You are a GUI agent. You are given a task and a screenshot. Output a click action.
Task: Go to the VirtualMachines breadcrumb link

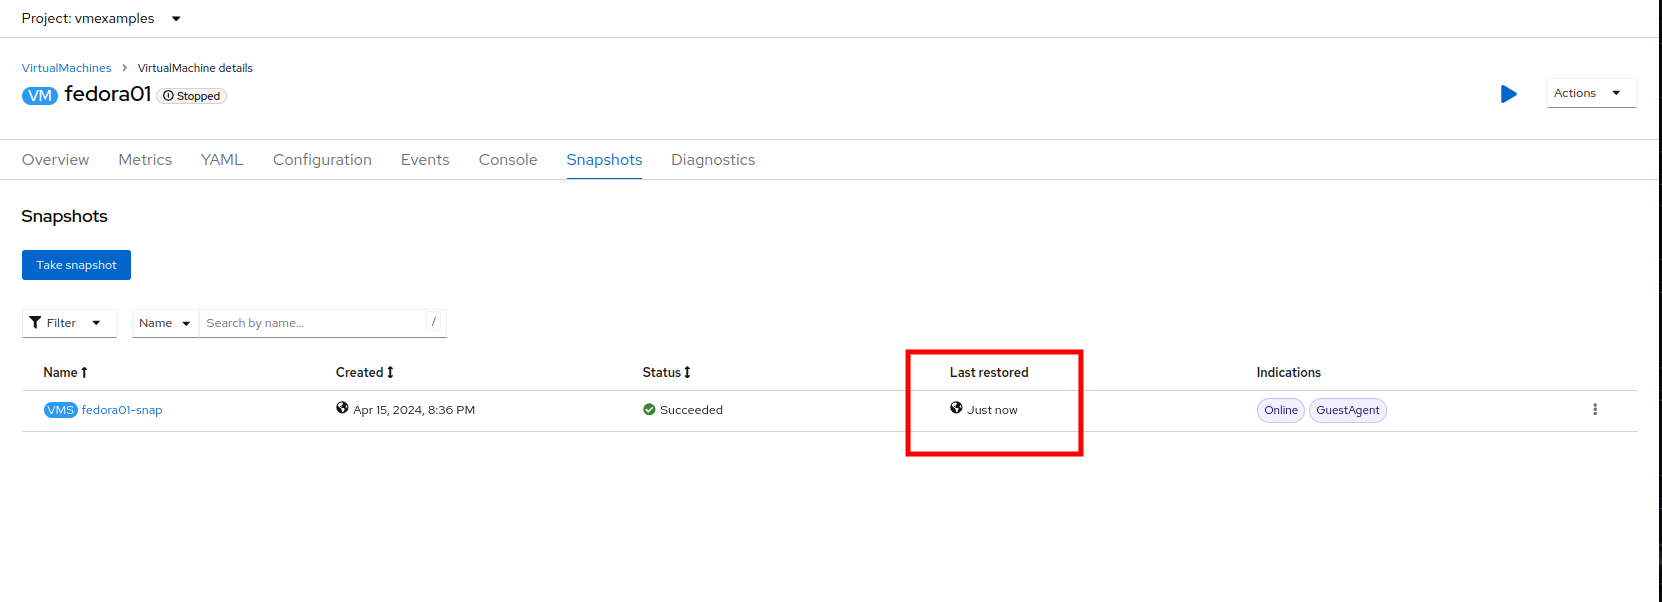click(67, 68)
